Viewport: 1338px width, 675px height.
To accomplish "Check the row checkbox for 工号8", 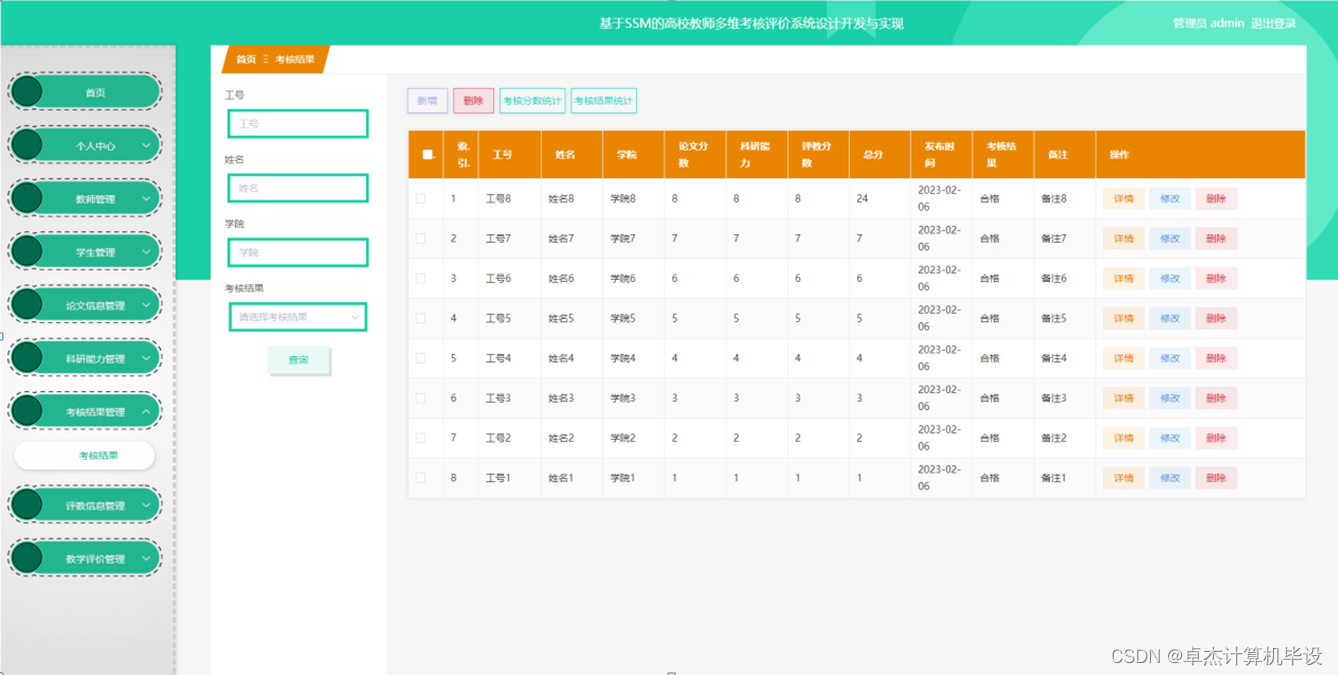I will [x=421, y=198].
